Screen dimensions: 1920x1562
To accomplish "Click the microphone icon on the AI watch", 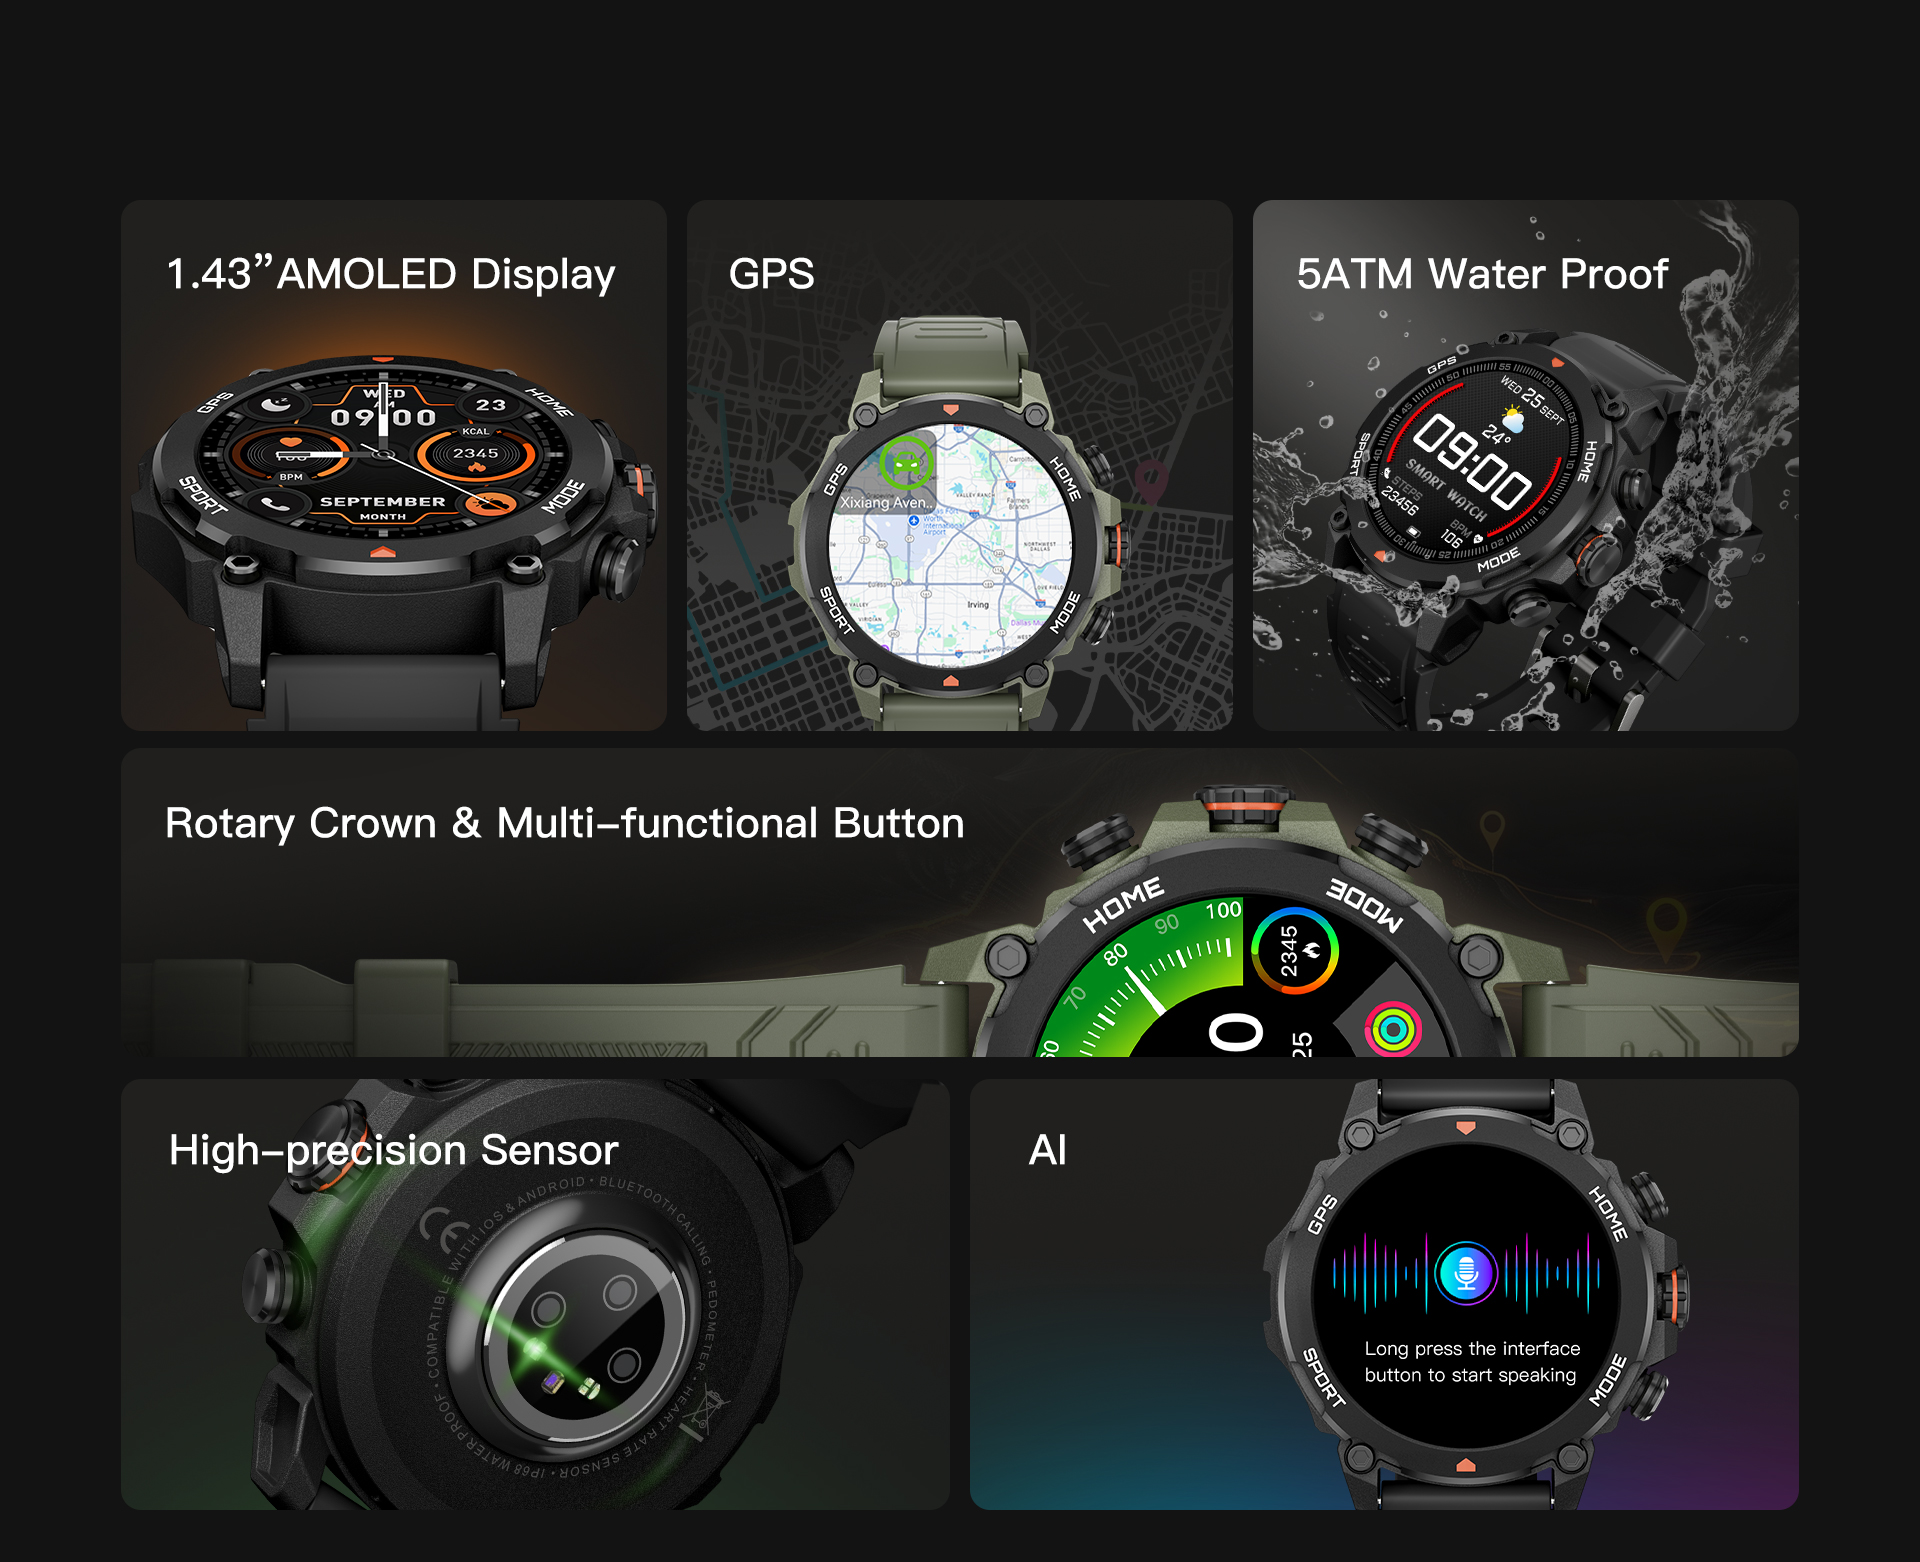I will (x=1466, y=1272).
